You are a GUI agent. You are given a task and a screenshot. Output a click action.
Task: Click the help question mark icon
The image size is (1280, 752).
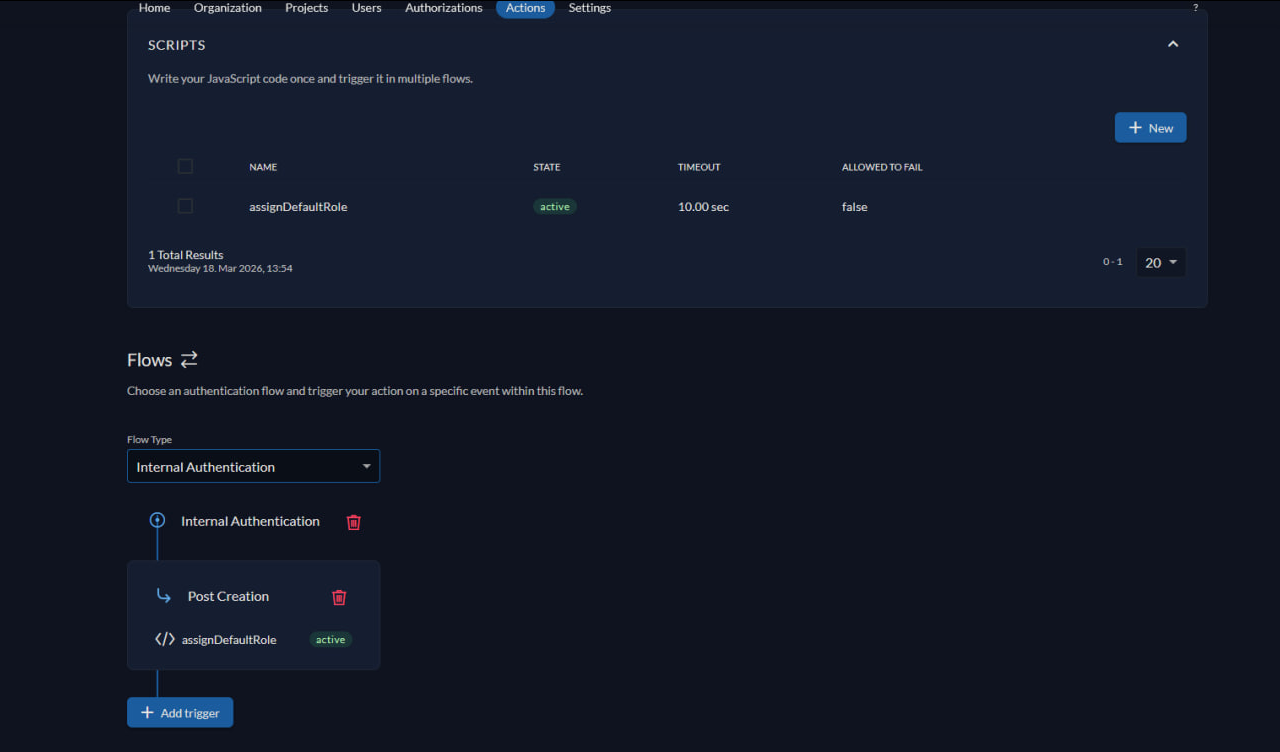1195,8
